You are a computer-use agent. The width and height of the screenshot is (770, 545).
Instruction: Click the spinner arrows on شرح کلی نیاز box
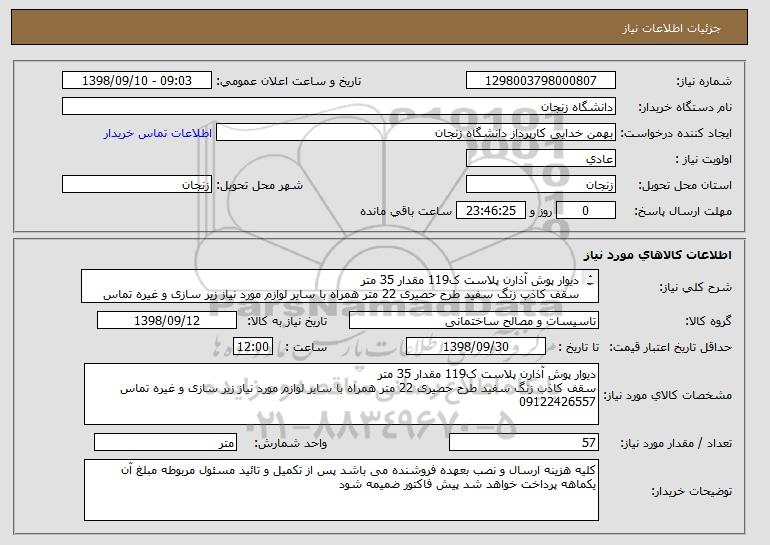click(591, 280)
